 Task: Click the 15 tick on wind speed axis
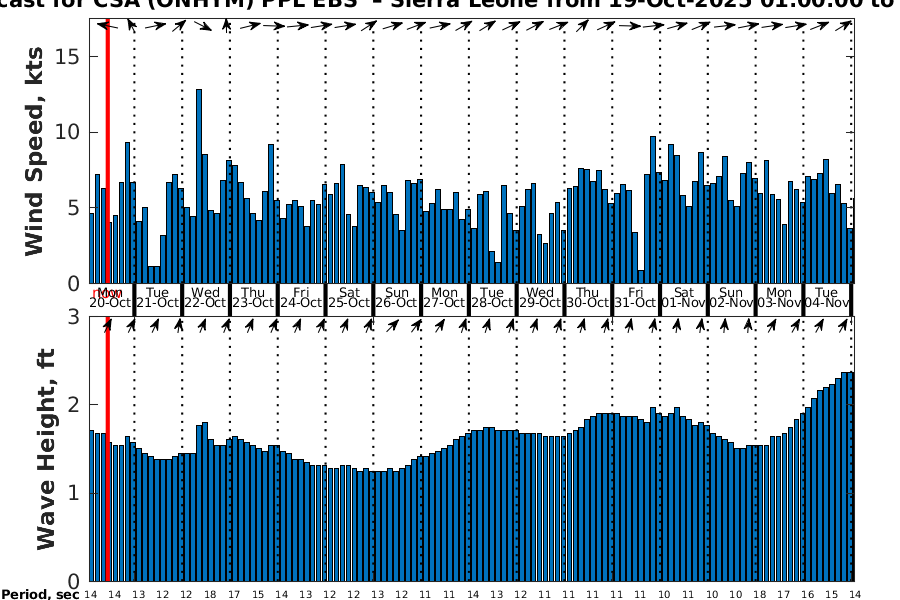coord(68,56)
